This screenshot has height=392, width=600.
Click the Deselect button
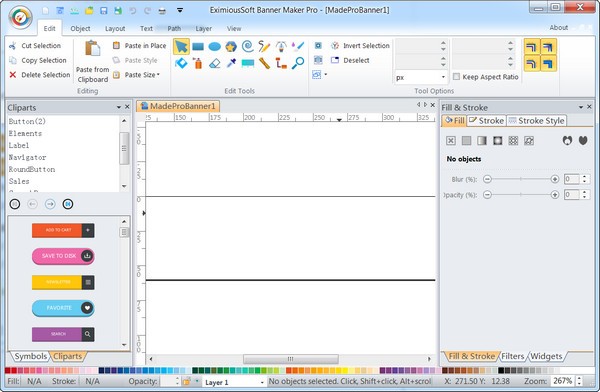pos(350,60)
